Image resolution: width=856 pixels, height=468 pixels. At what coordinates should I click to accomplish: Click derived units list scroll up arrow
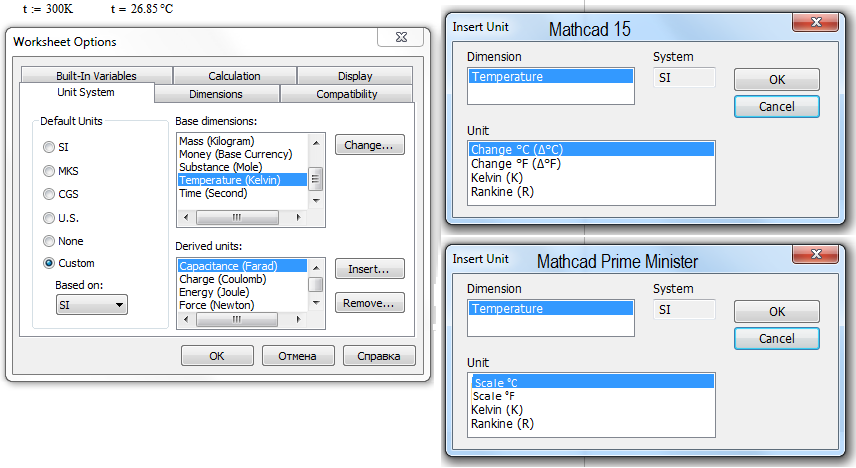click(316, 268)
